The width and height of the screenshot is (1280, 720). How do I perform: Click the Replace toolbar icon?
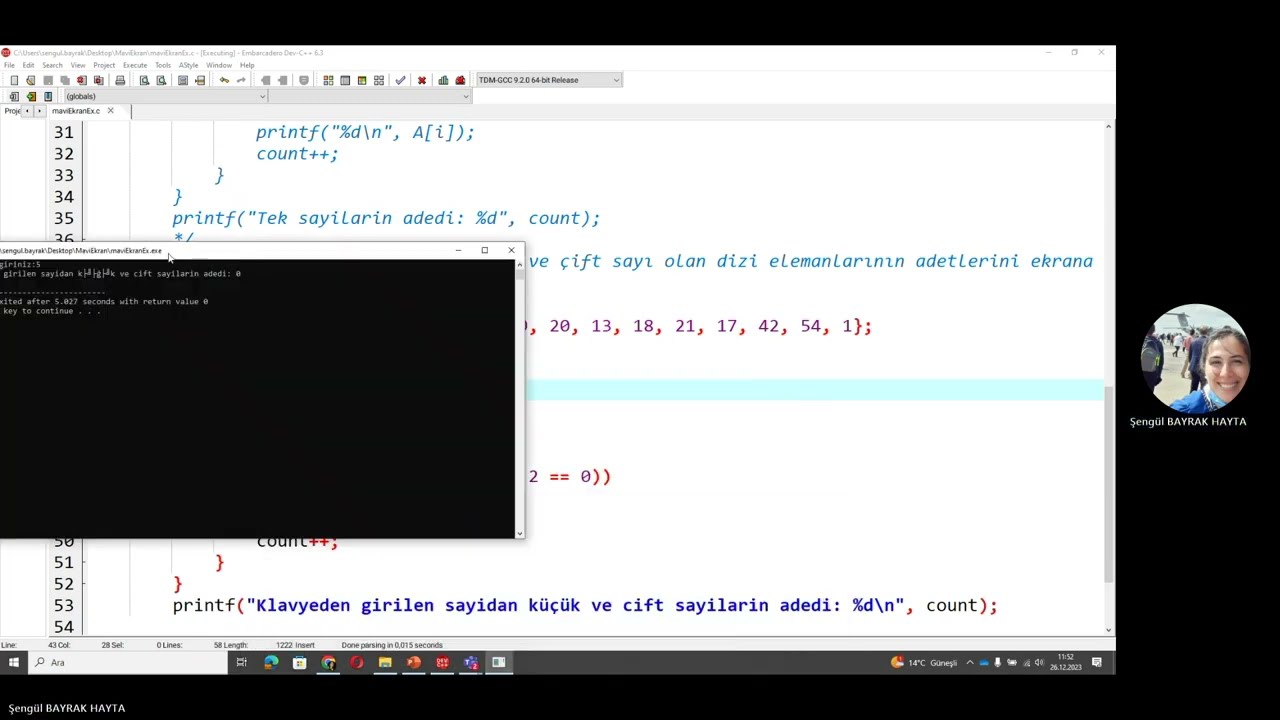pyautogui.click(x=161, y=80)
